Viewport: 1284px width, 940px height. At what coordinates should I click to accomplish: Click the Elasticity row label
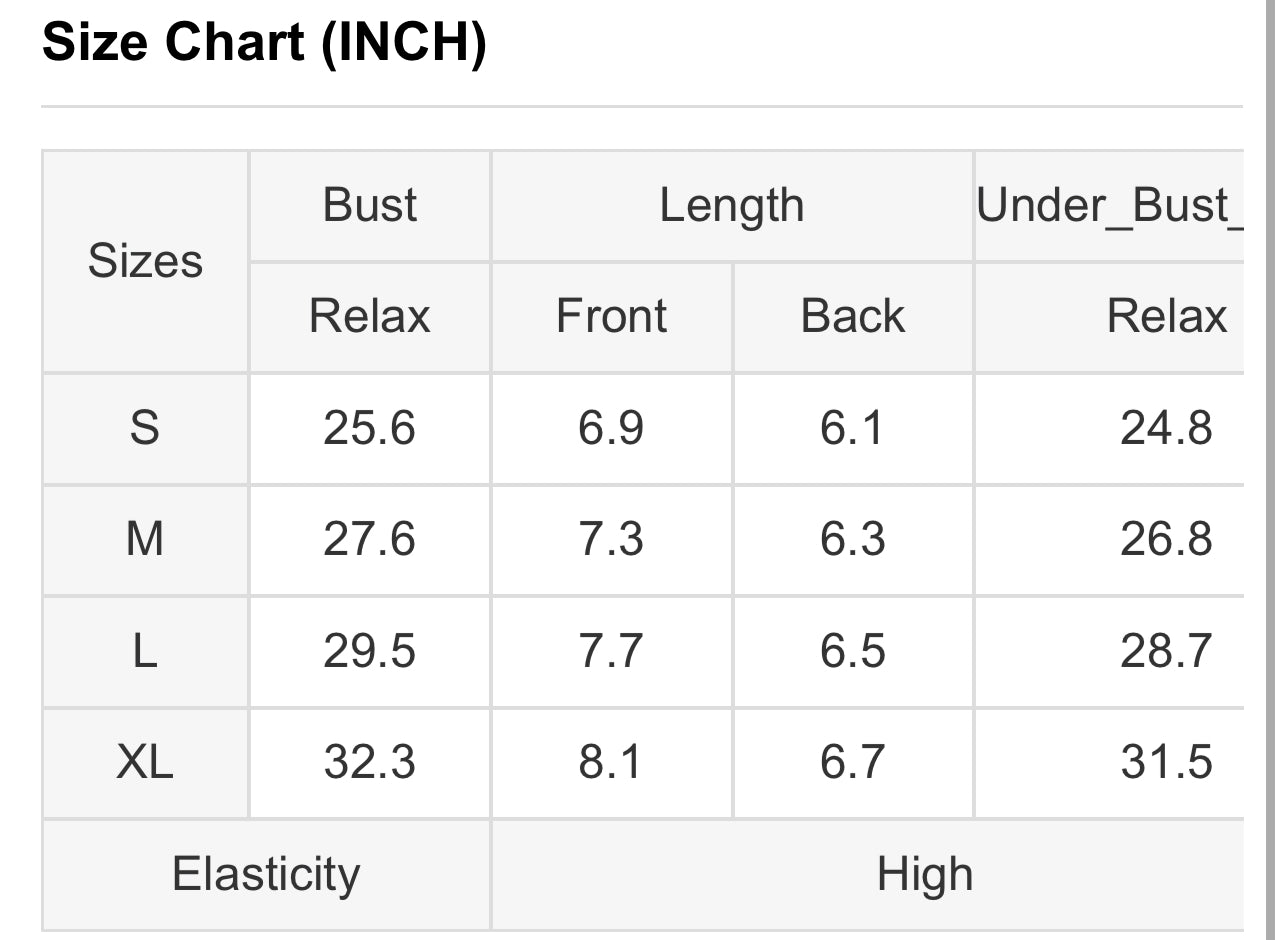[x=266, y=875]
